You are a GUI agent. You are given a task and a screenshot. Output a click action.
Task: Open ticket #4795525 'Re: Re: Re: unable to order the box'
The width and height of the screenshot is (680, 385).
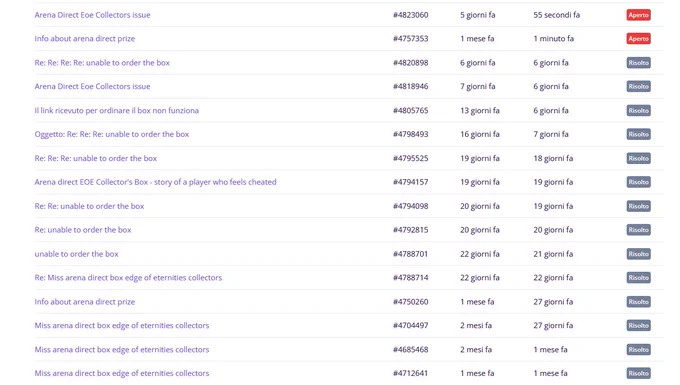coord(96,158)
